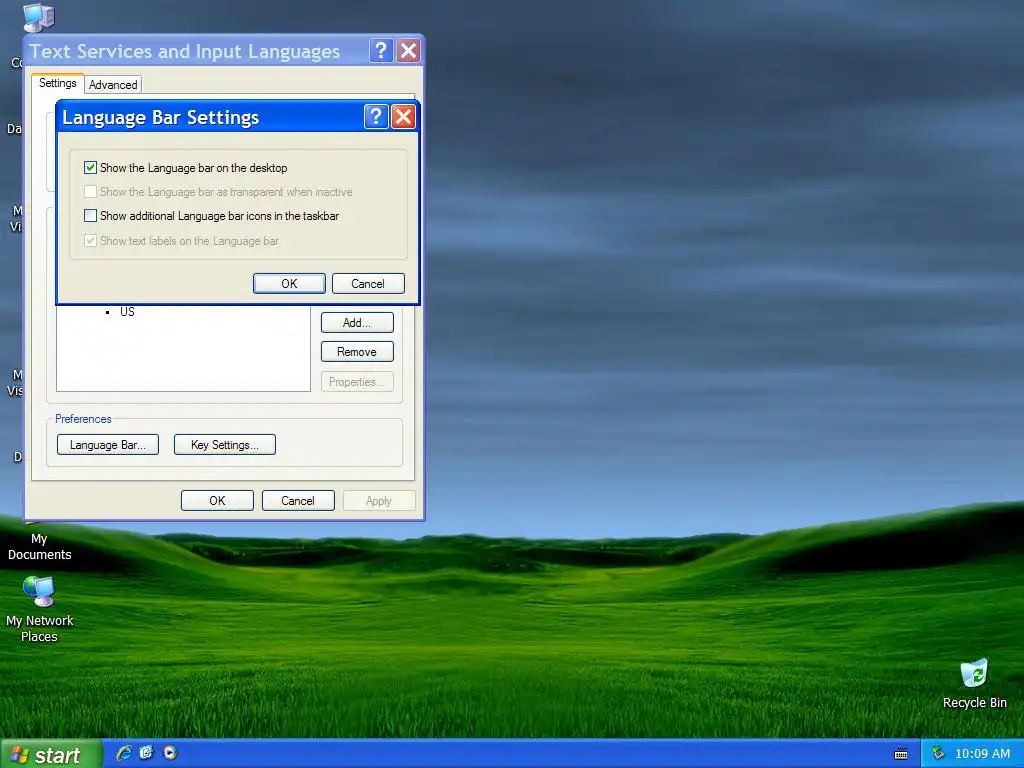Cancel the Language Bar Settings dialog
The height and width of the screenshot is (768, 1024).
tap(368, 283)
